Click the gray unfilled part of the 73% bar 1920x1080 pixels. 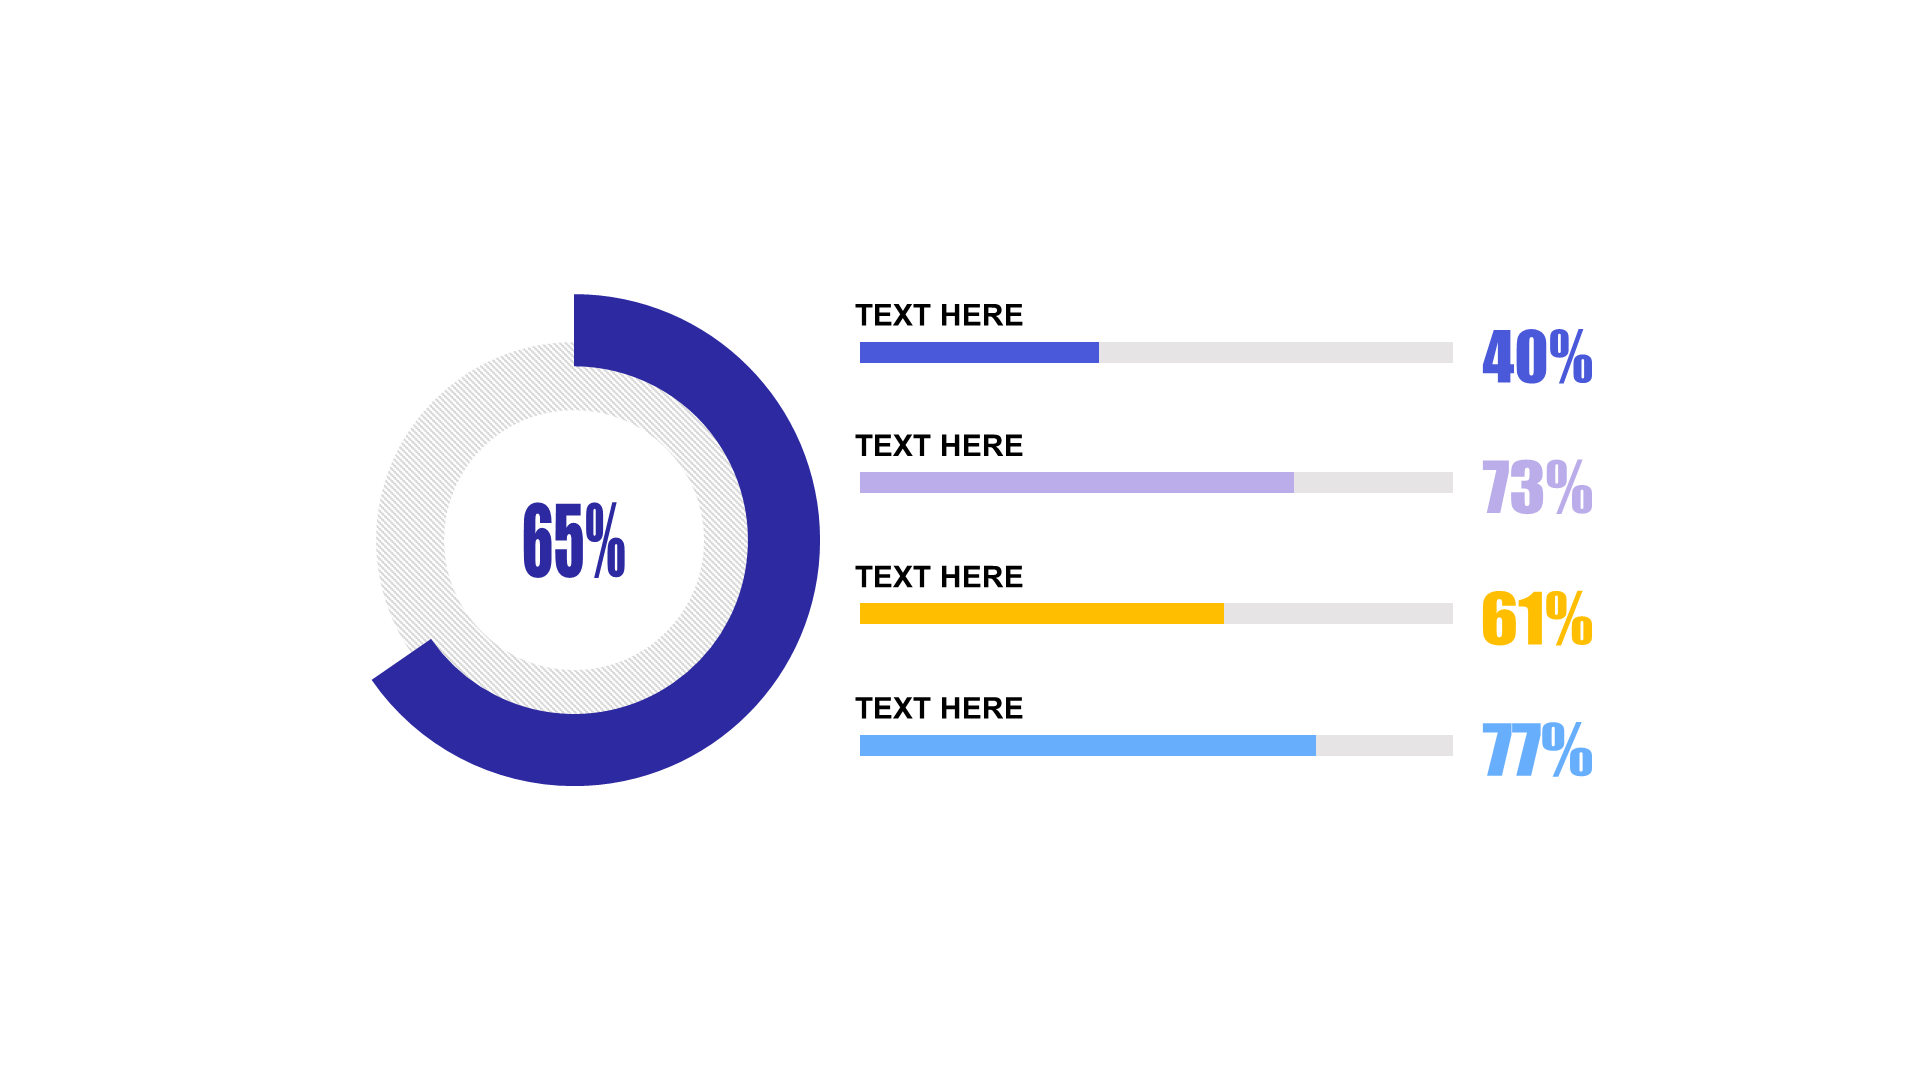[x=1373, y=483]
